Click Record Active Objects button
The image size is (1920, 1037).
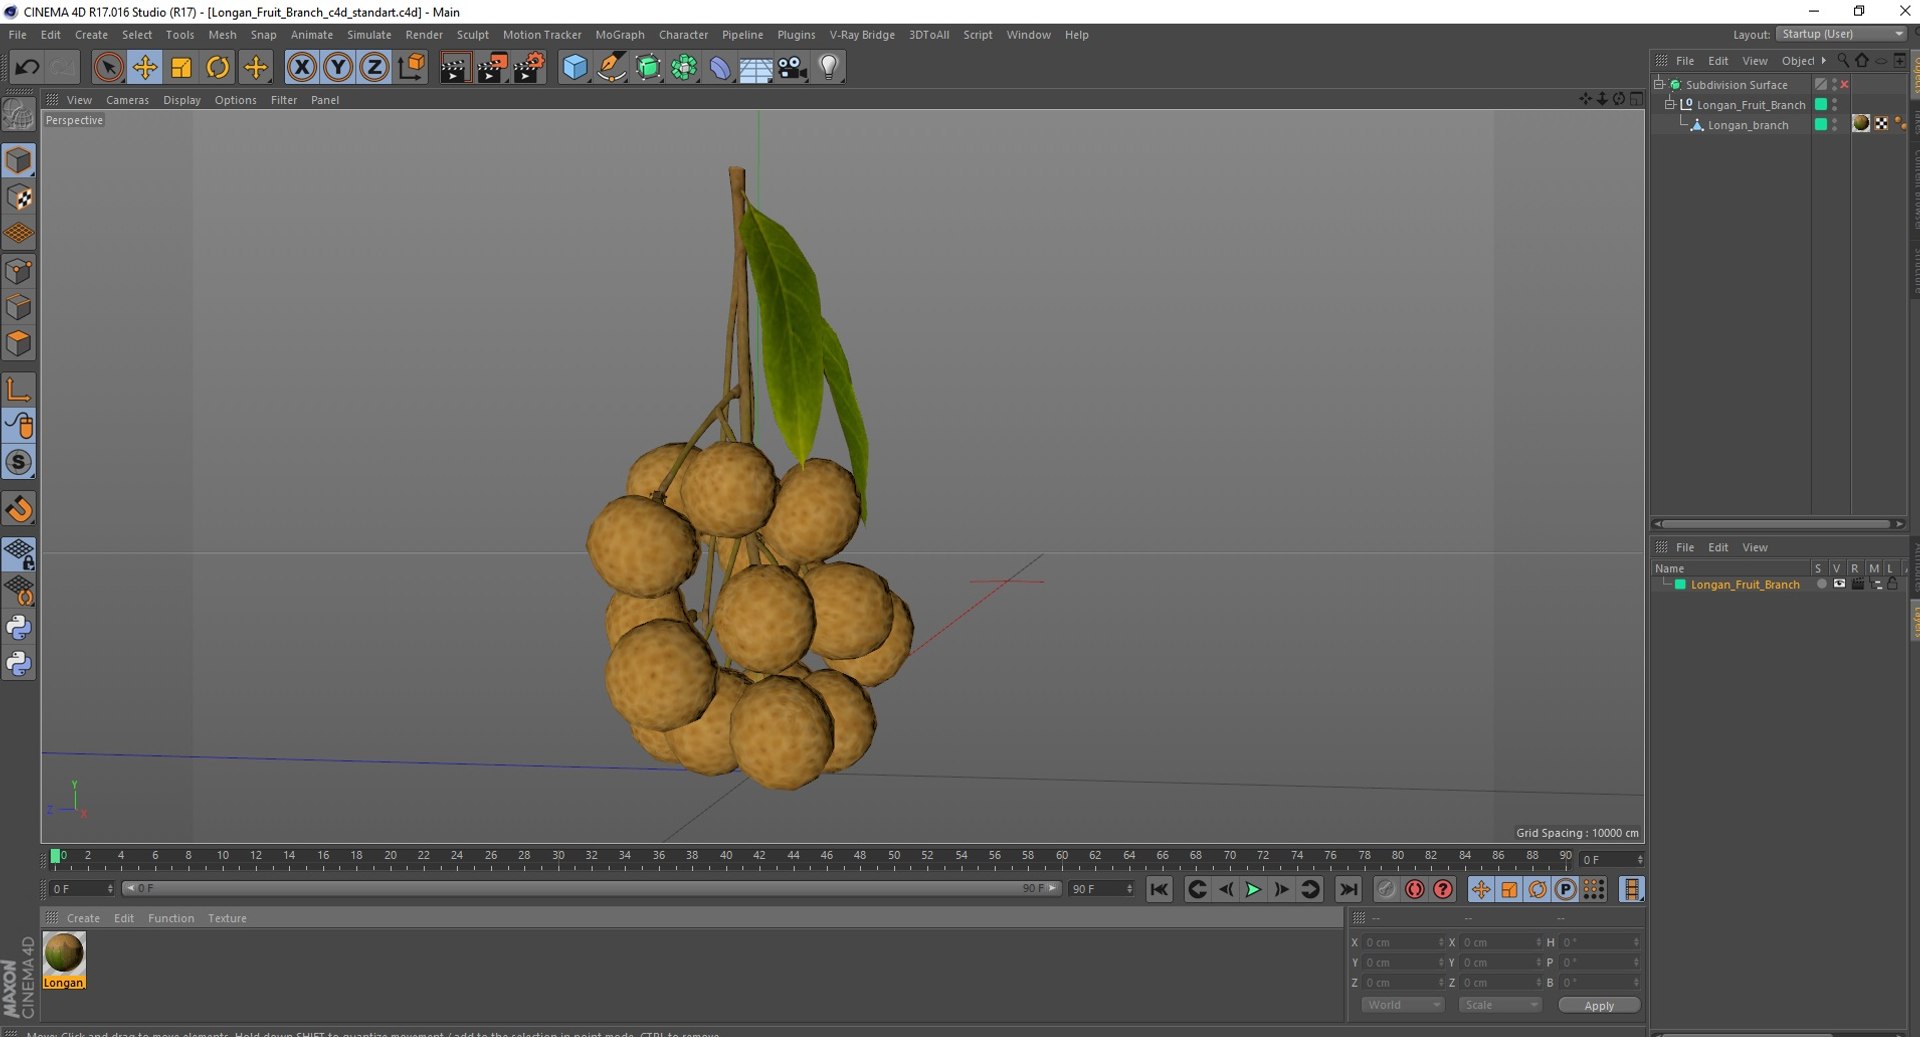coord(1385,889)
